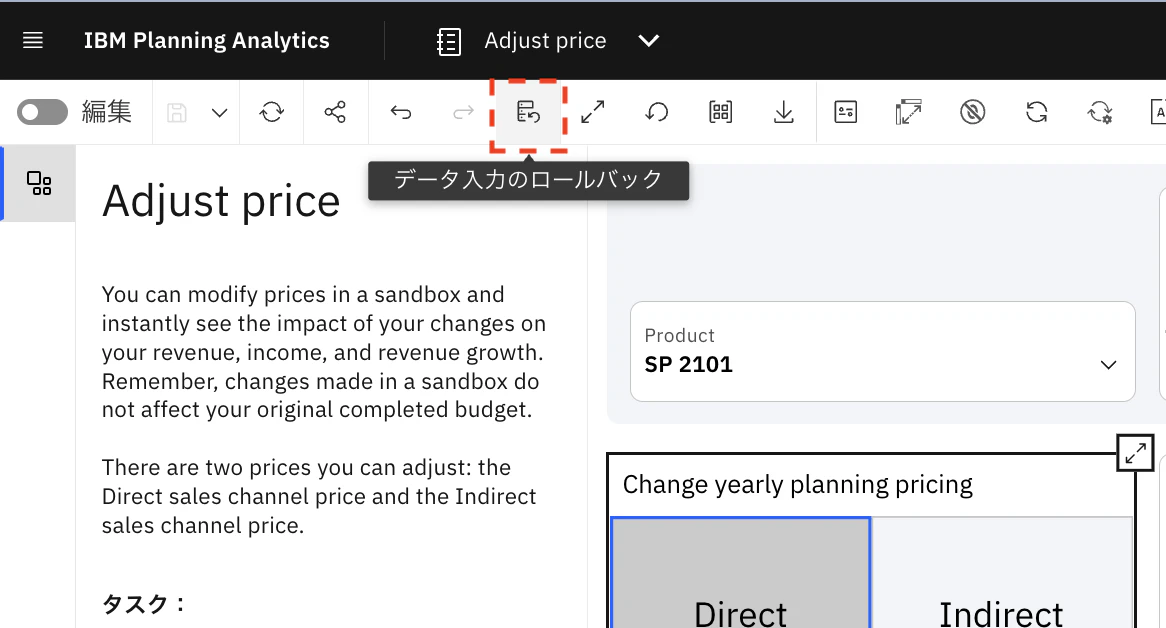
Task: Click the refresh icon beside save dropdown
Action: pos(271,112)
